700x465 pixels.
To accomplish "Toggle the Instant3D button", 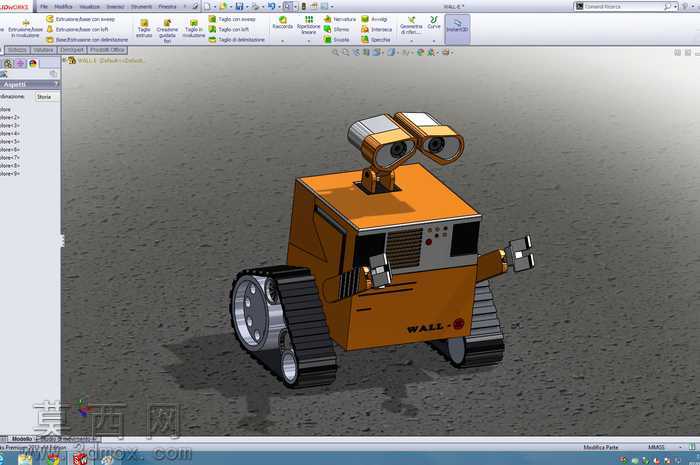I will [457, 28].
